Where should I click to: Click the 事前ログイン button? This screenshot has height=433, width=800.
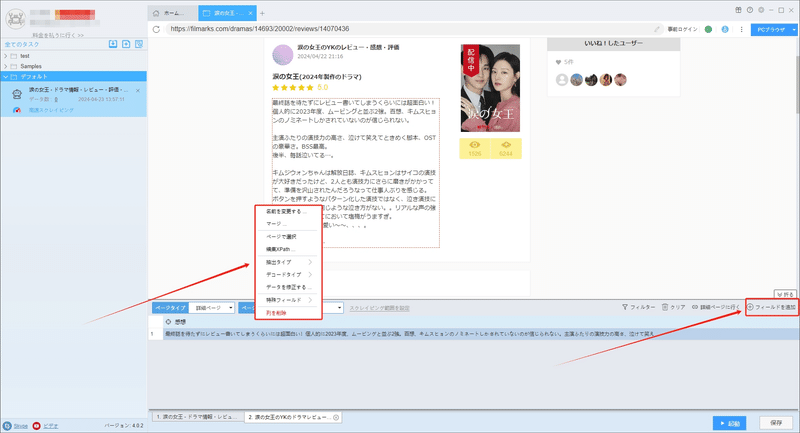click(x=682, y=29)
